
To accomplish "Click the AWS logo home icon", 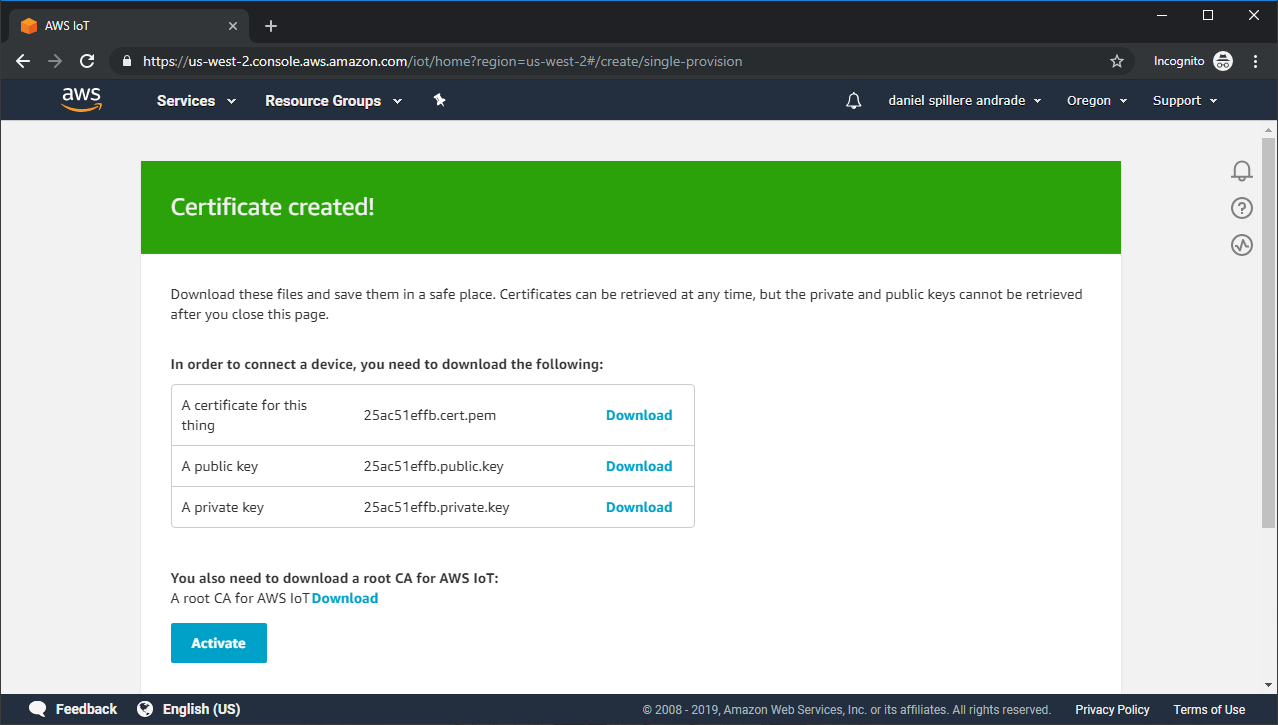I will (81, 99).
